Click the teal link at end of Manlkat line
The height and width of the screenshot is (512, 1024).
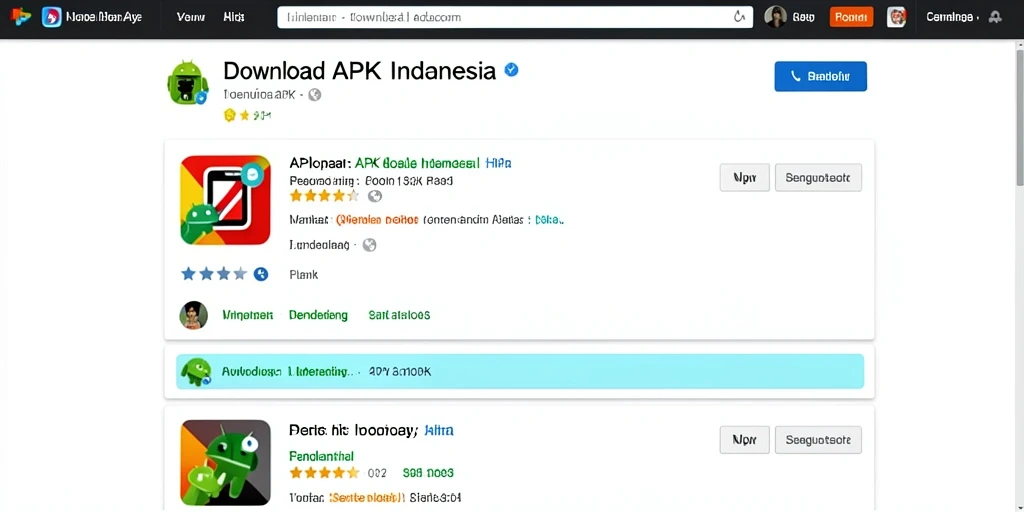click(x=549, y=221)
